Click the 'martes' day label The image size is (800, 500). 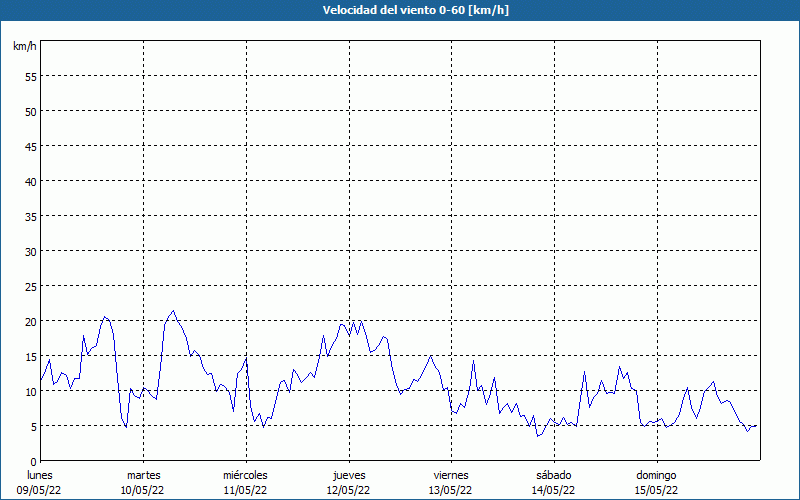(144, 475)
